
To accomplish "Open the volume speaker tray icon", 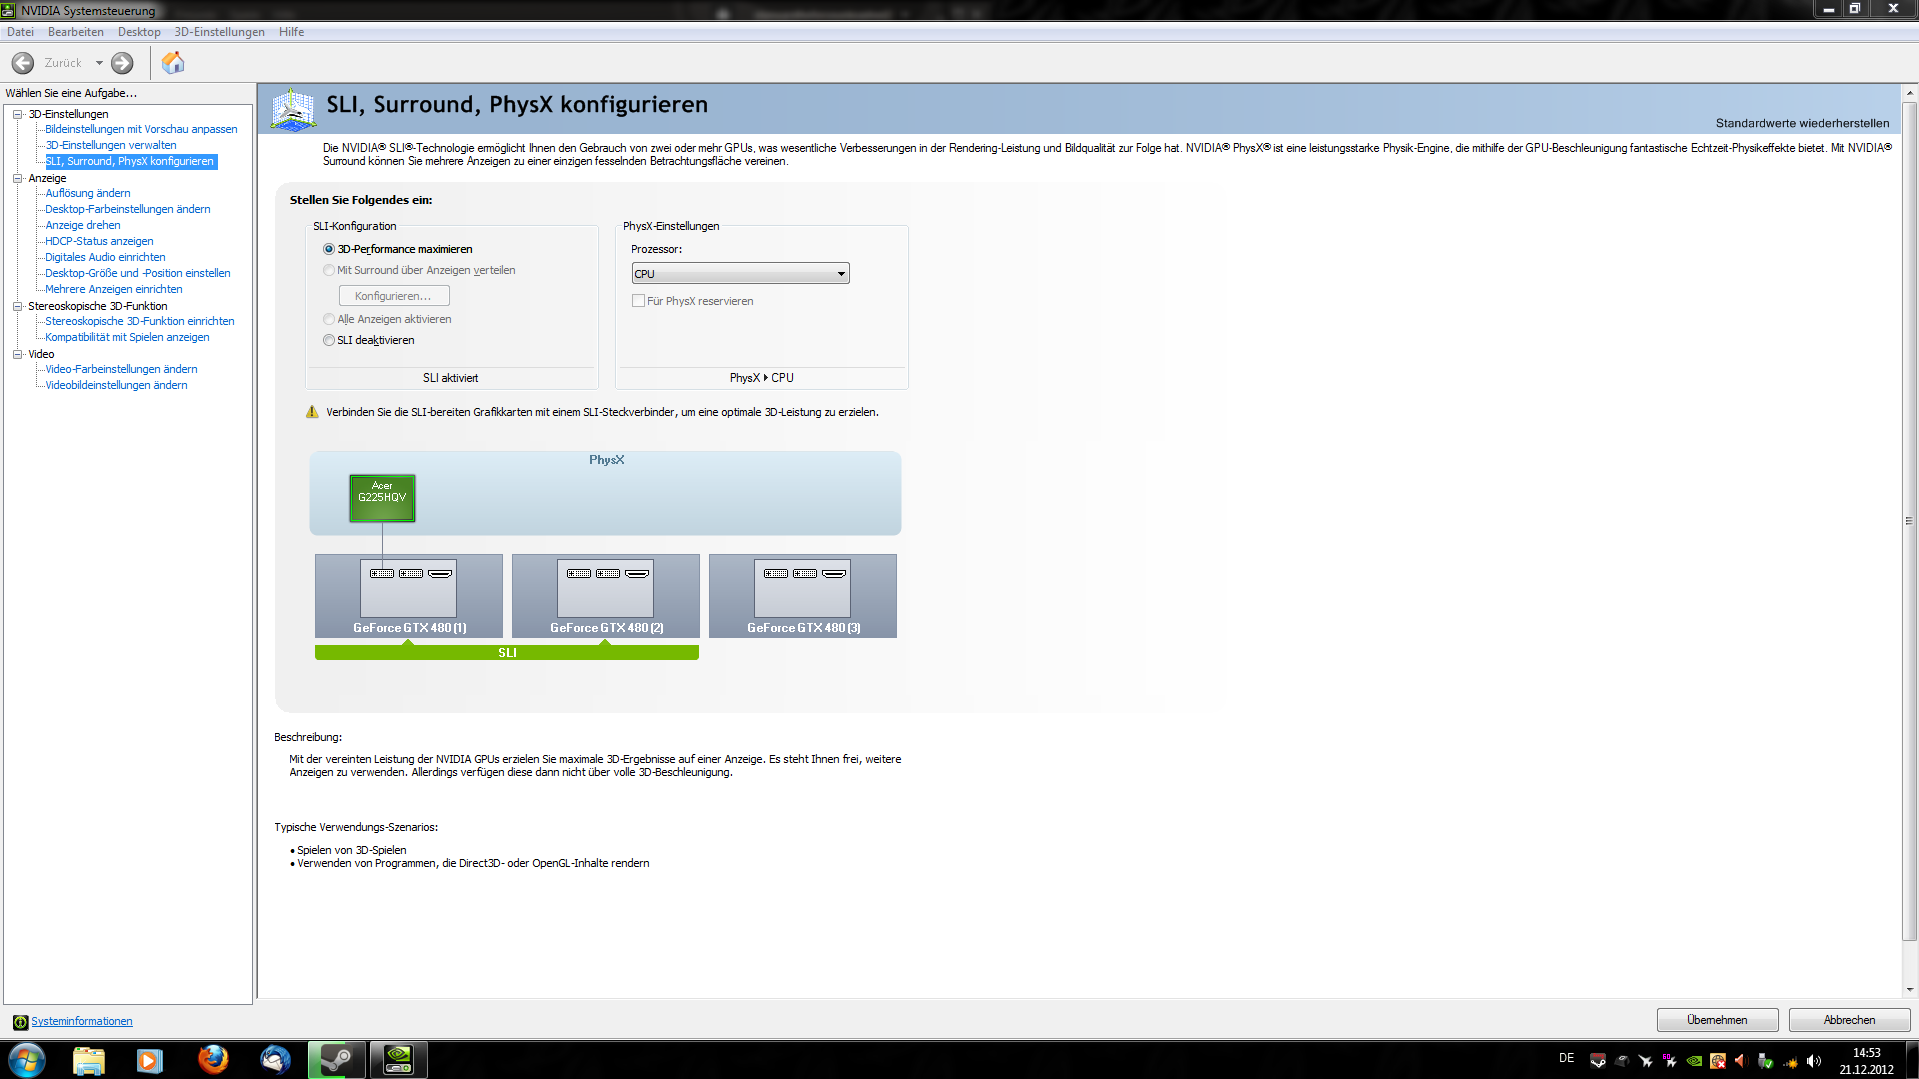I will point(1814,1061).
